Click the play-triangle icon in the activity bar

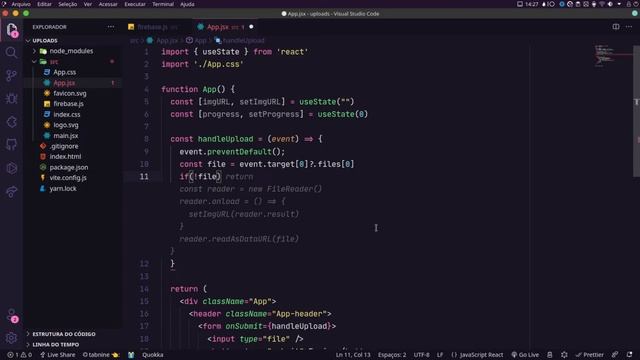click(11, 168)
